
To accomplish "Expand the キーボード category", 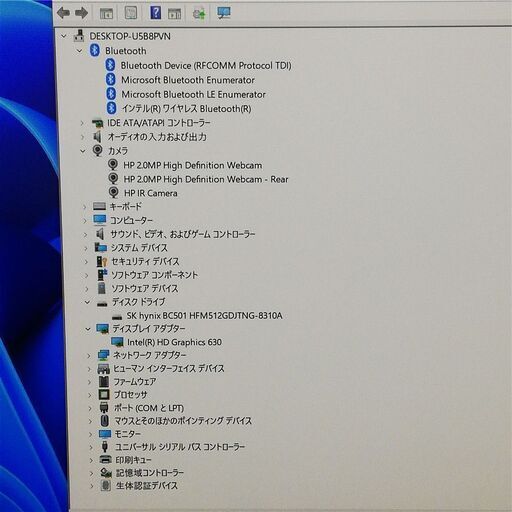I will click(x=85, y=207).
